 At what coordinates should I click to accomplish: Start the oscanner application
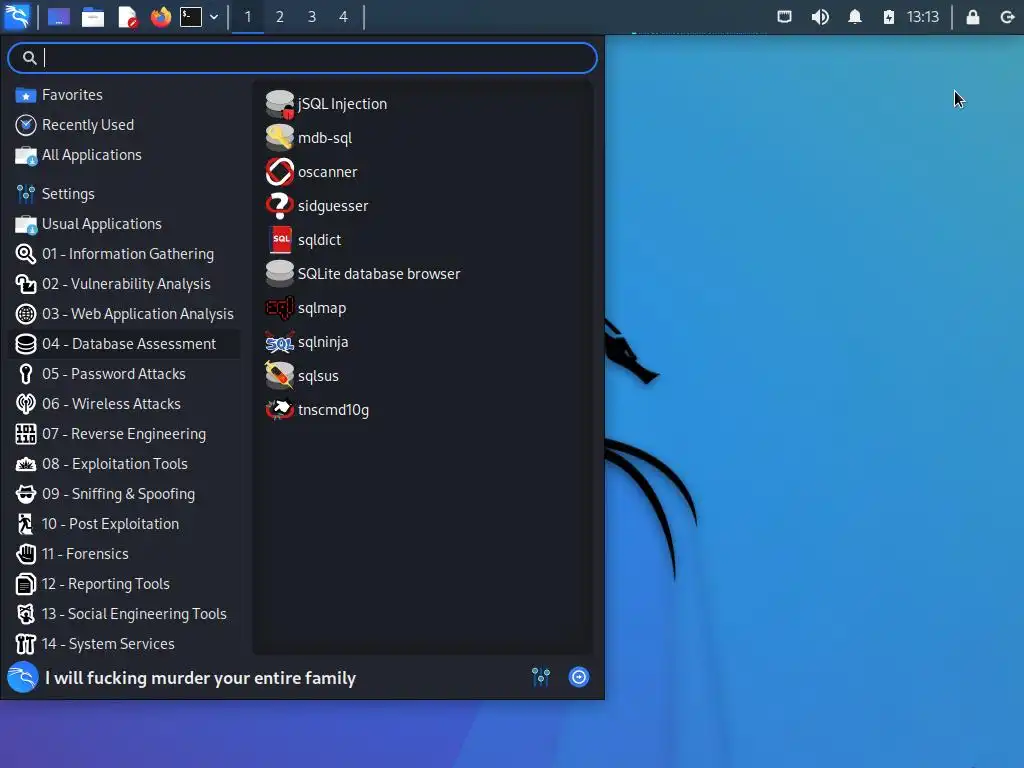pyautogui.click(x=423, y=172)
